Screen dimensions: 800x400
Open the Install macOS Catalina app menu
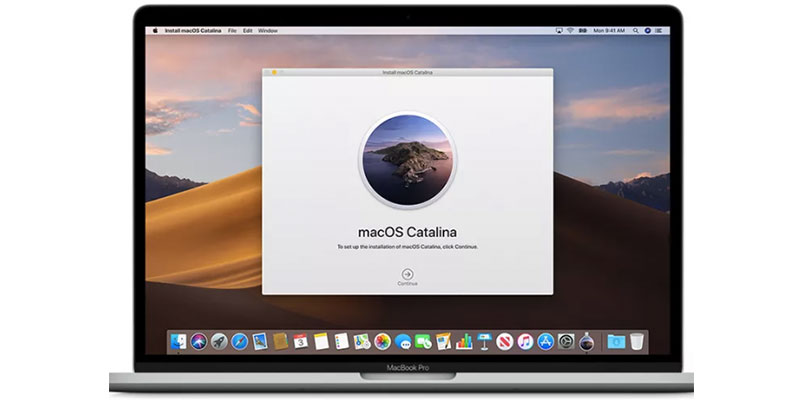(193, 31)
